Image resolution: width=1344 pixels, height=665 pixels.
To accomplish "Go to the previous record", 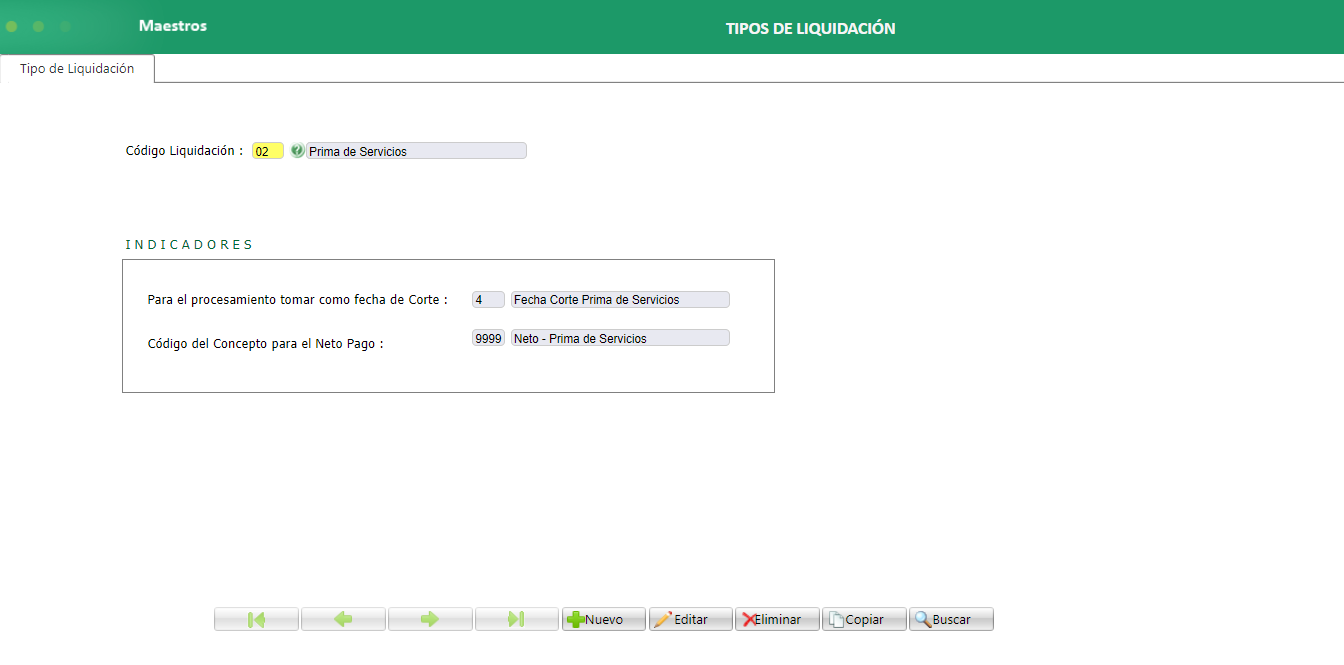I will (343, 619).
